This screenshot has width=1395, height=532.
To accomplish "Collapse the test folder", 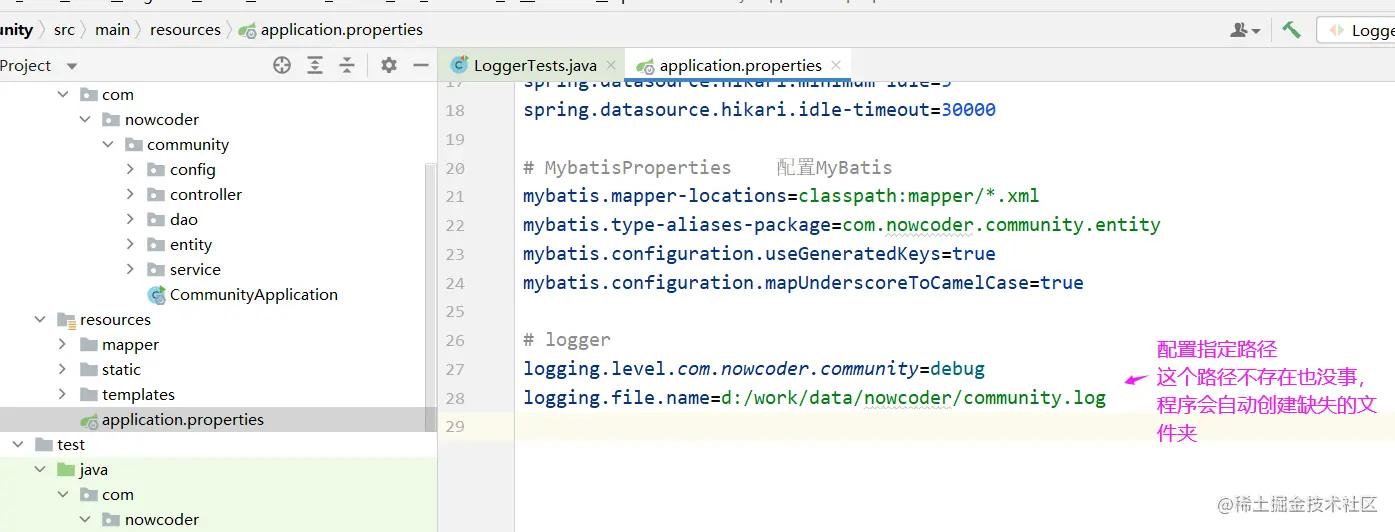I will (17, 444).
